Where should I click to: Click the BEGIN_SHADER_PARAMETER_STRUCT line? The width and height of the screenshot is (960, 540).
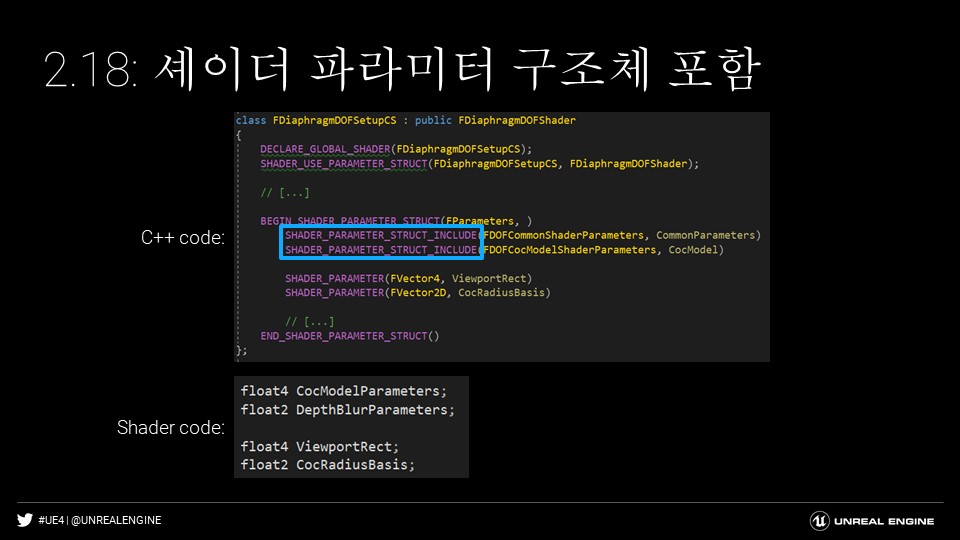click(x=396, y=221)
